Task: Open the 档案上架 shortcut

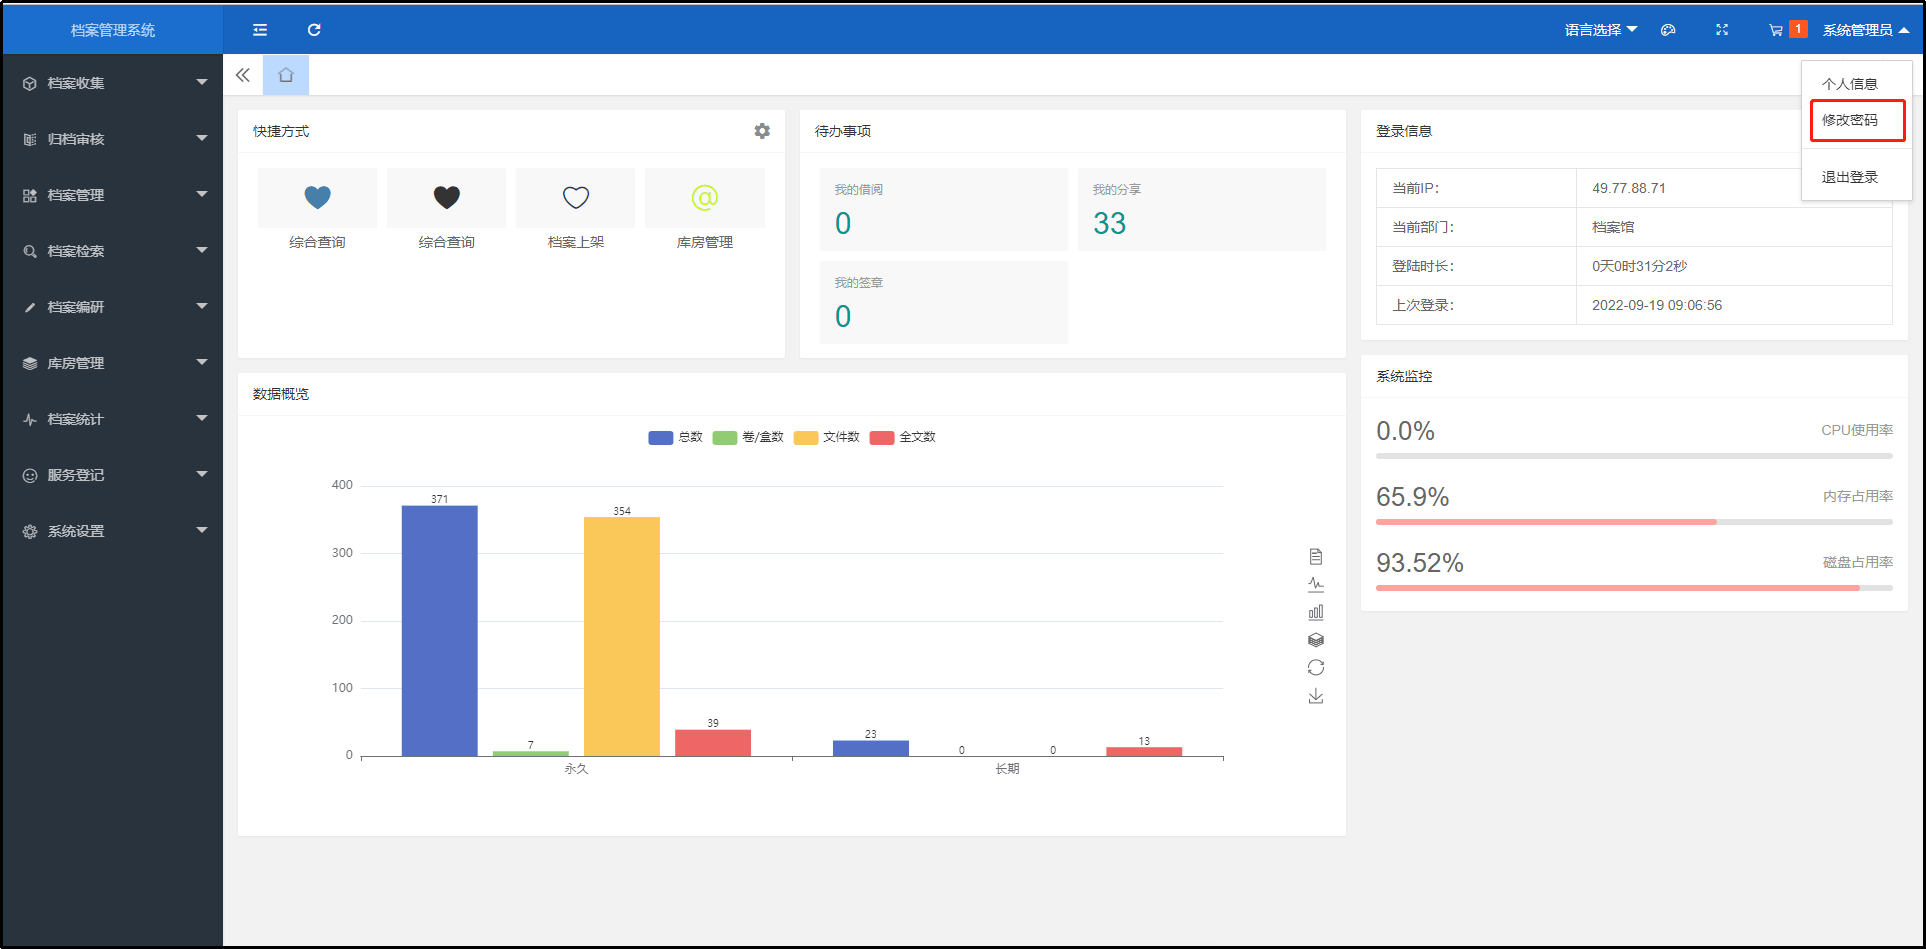Action: (576, 210)
